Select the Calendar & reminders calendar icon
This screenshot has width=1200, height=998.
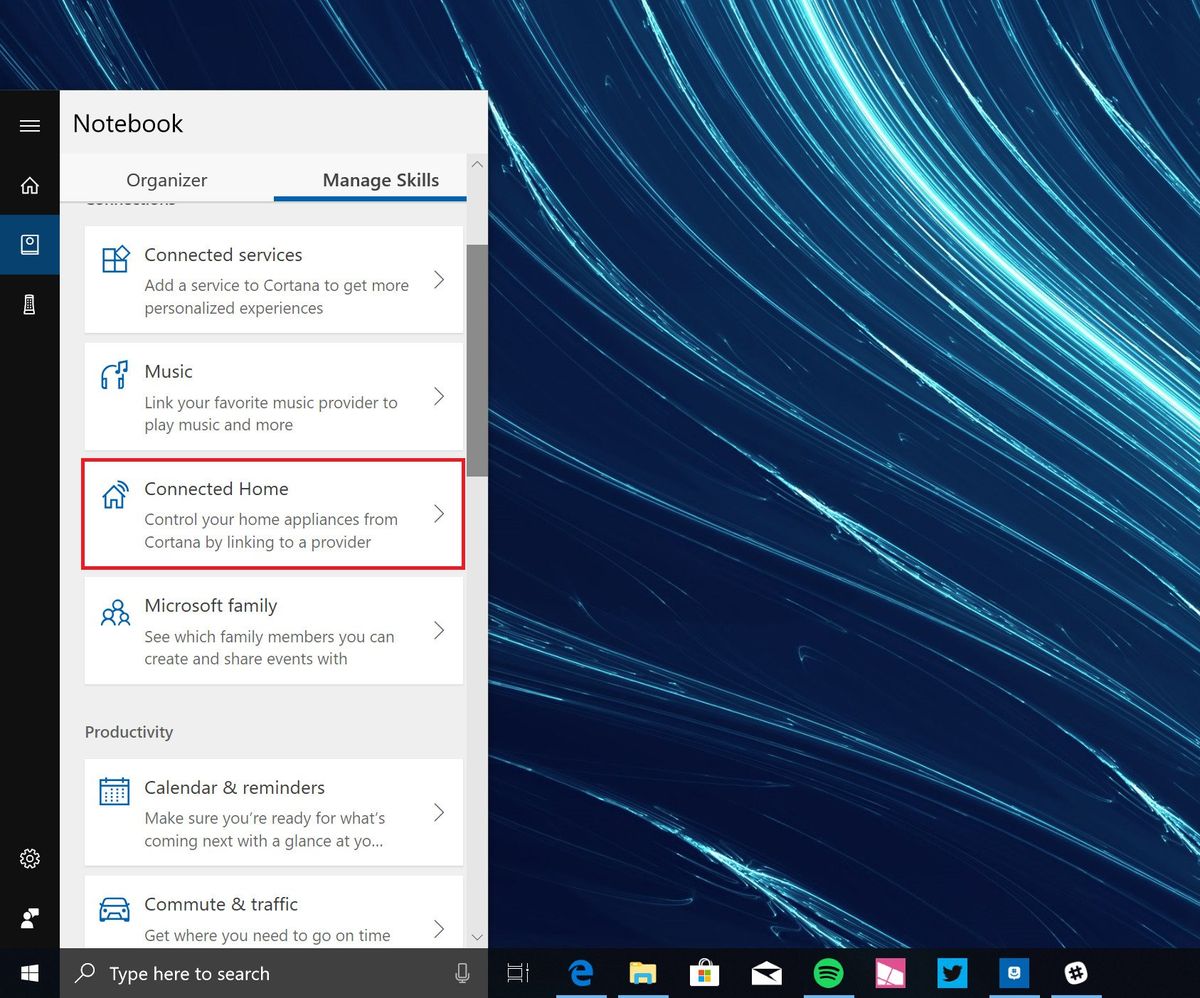pyautogui.click(x=114, y=791)
